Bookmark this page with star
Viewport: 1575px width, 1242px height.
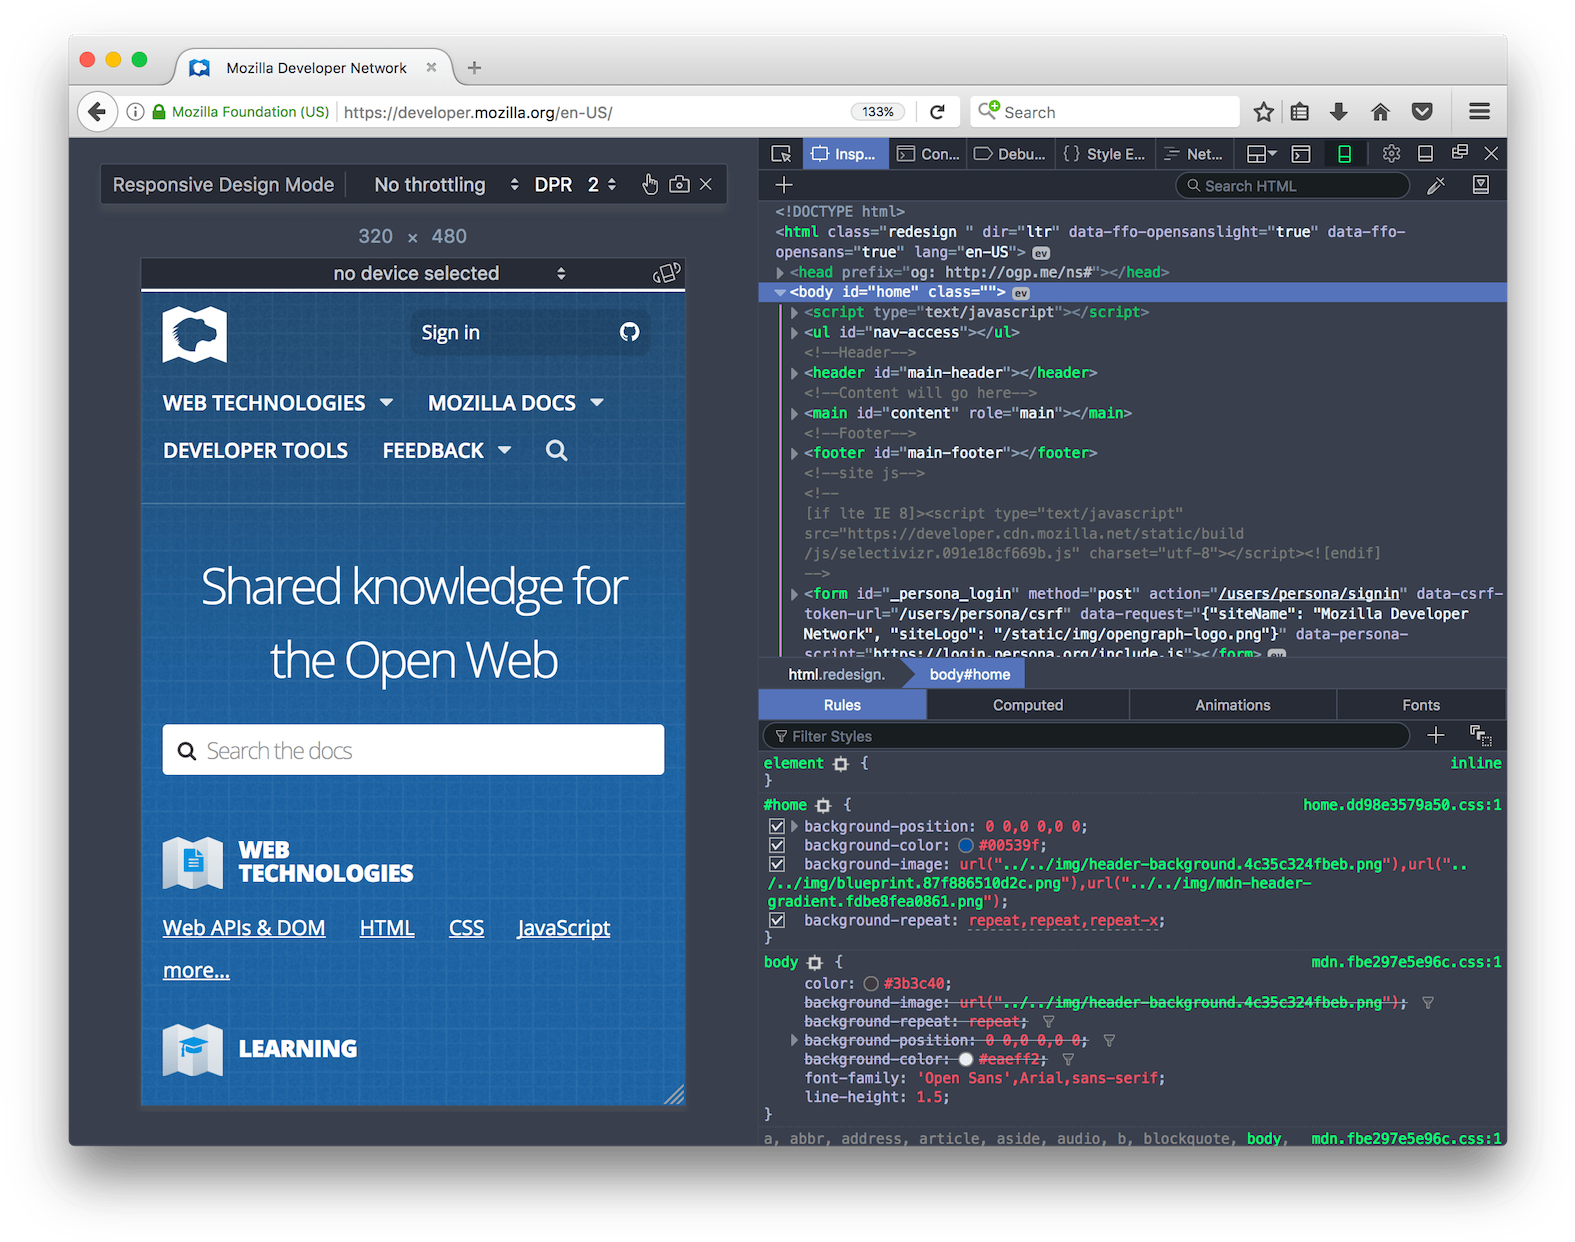click(1264, 112)
